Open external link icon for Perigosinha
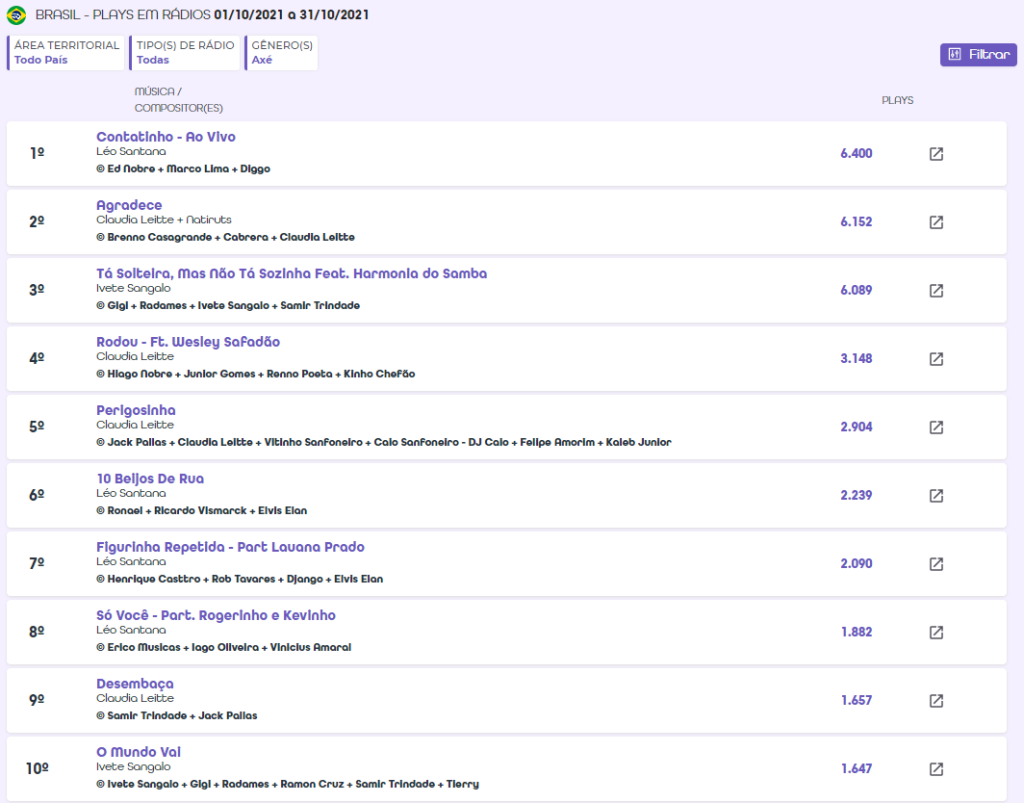The width and height of the screenshot is (1024, 803). pyautogui.click(x=936, y=427)
